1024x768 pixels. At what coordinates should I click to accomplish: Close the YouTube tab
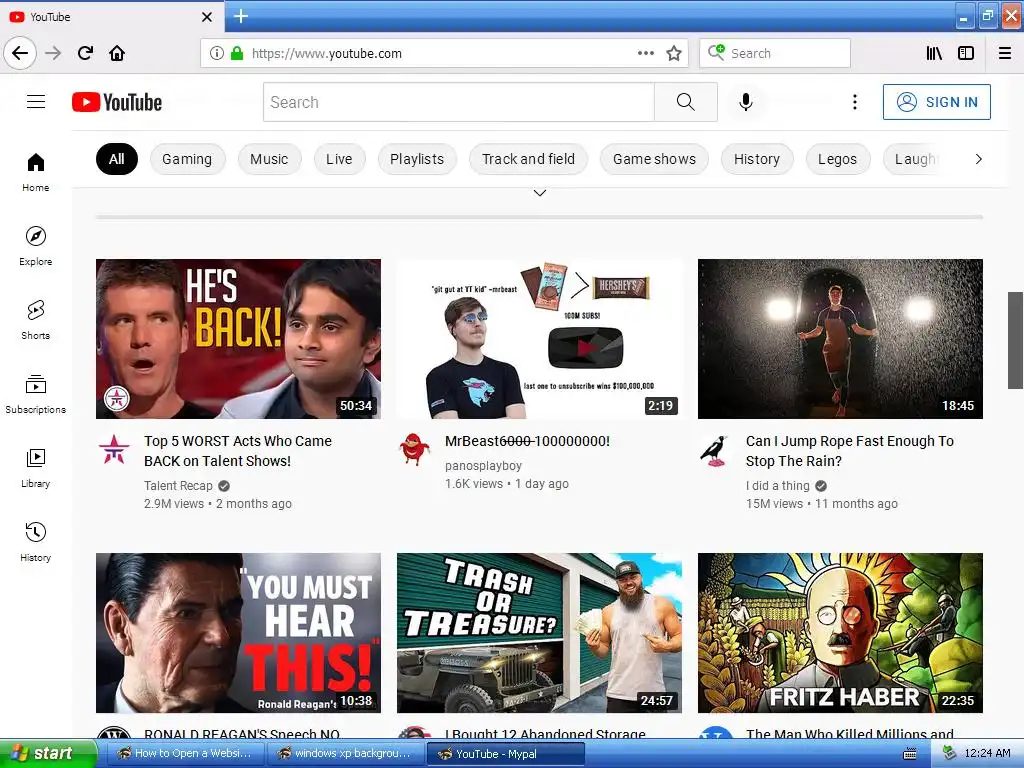click(206, 17)
